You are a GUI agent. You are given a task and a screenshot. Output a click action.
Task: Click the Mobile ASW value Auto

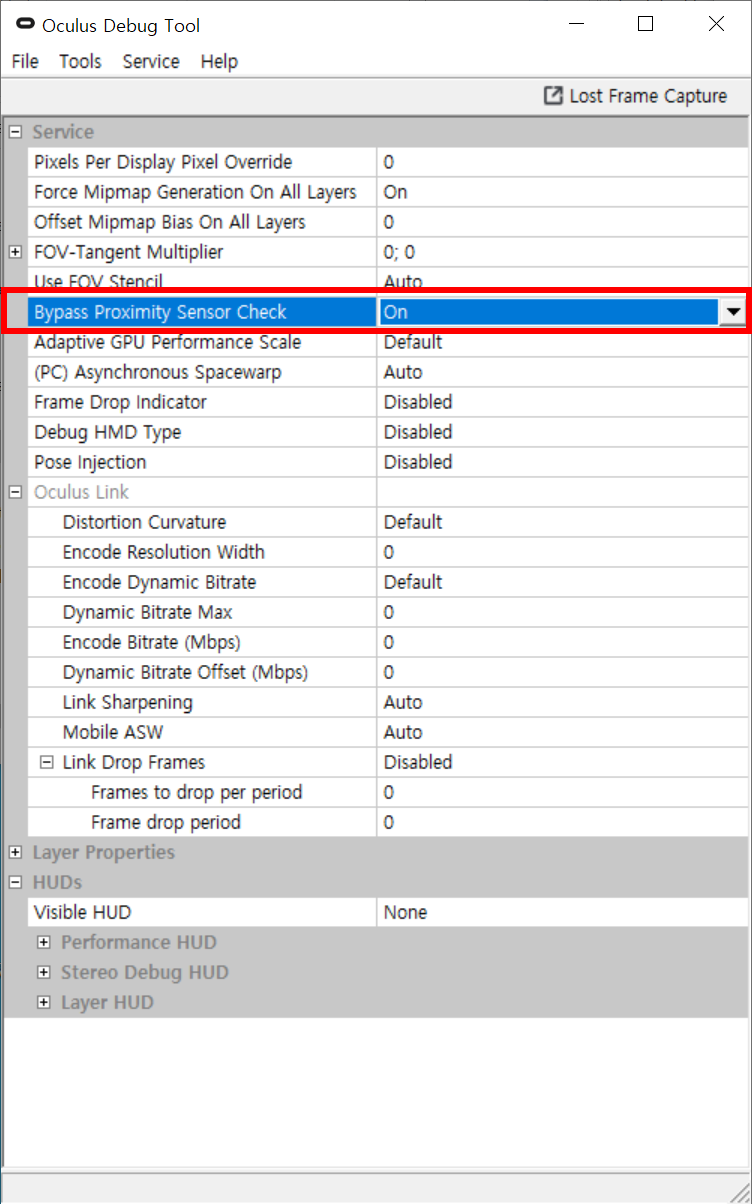coord(562,732)
